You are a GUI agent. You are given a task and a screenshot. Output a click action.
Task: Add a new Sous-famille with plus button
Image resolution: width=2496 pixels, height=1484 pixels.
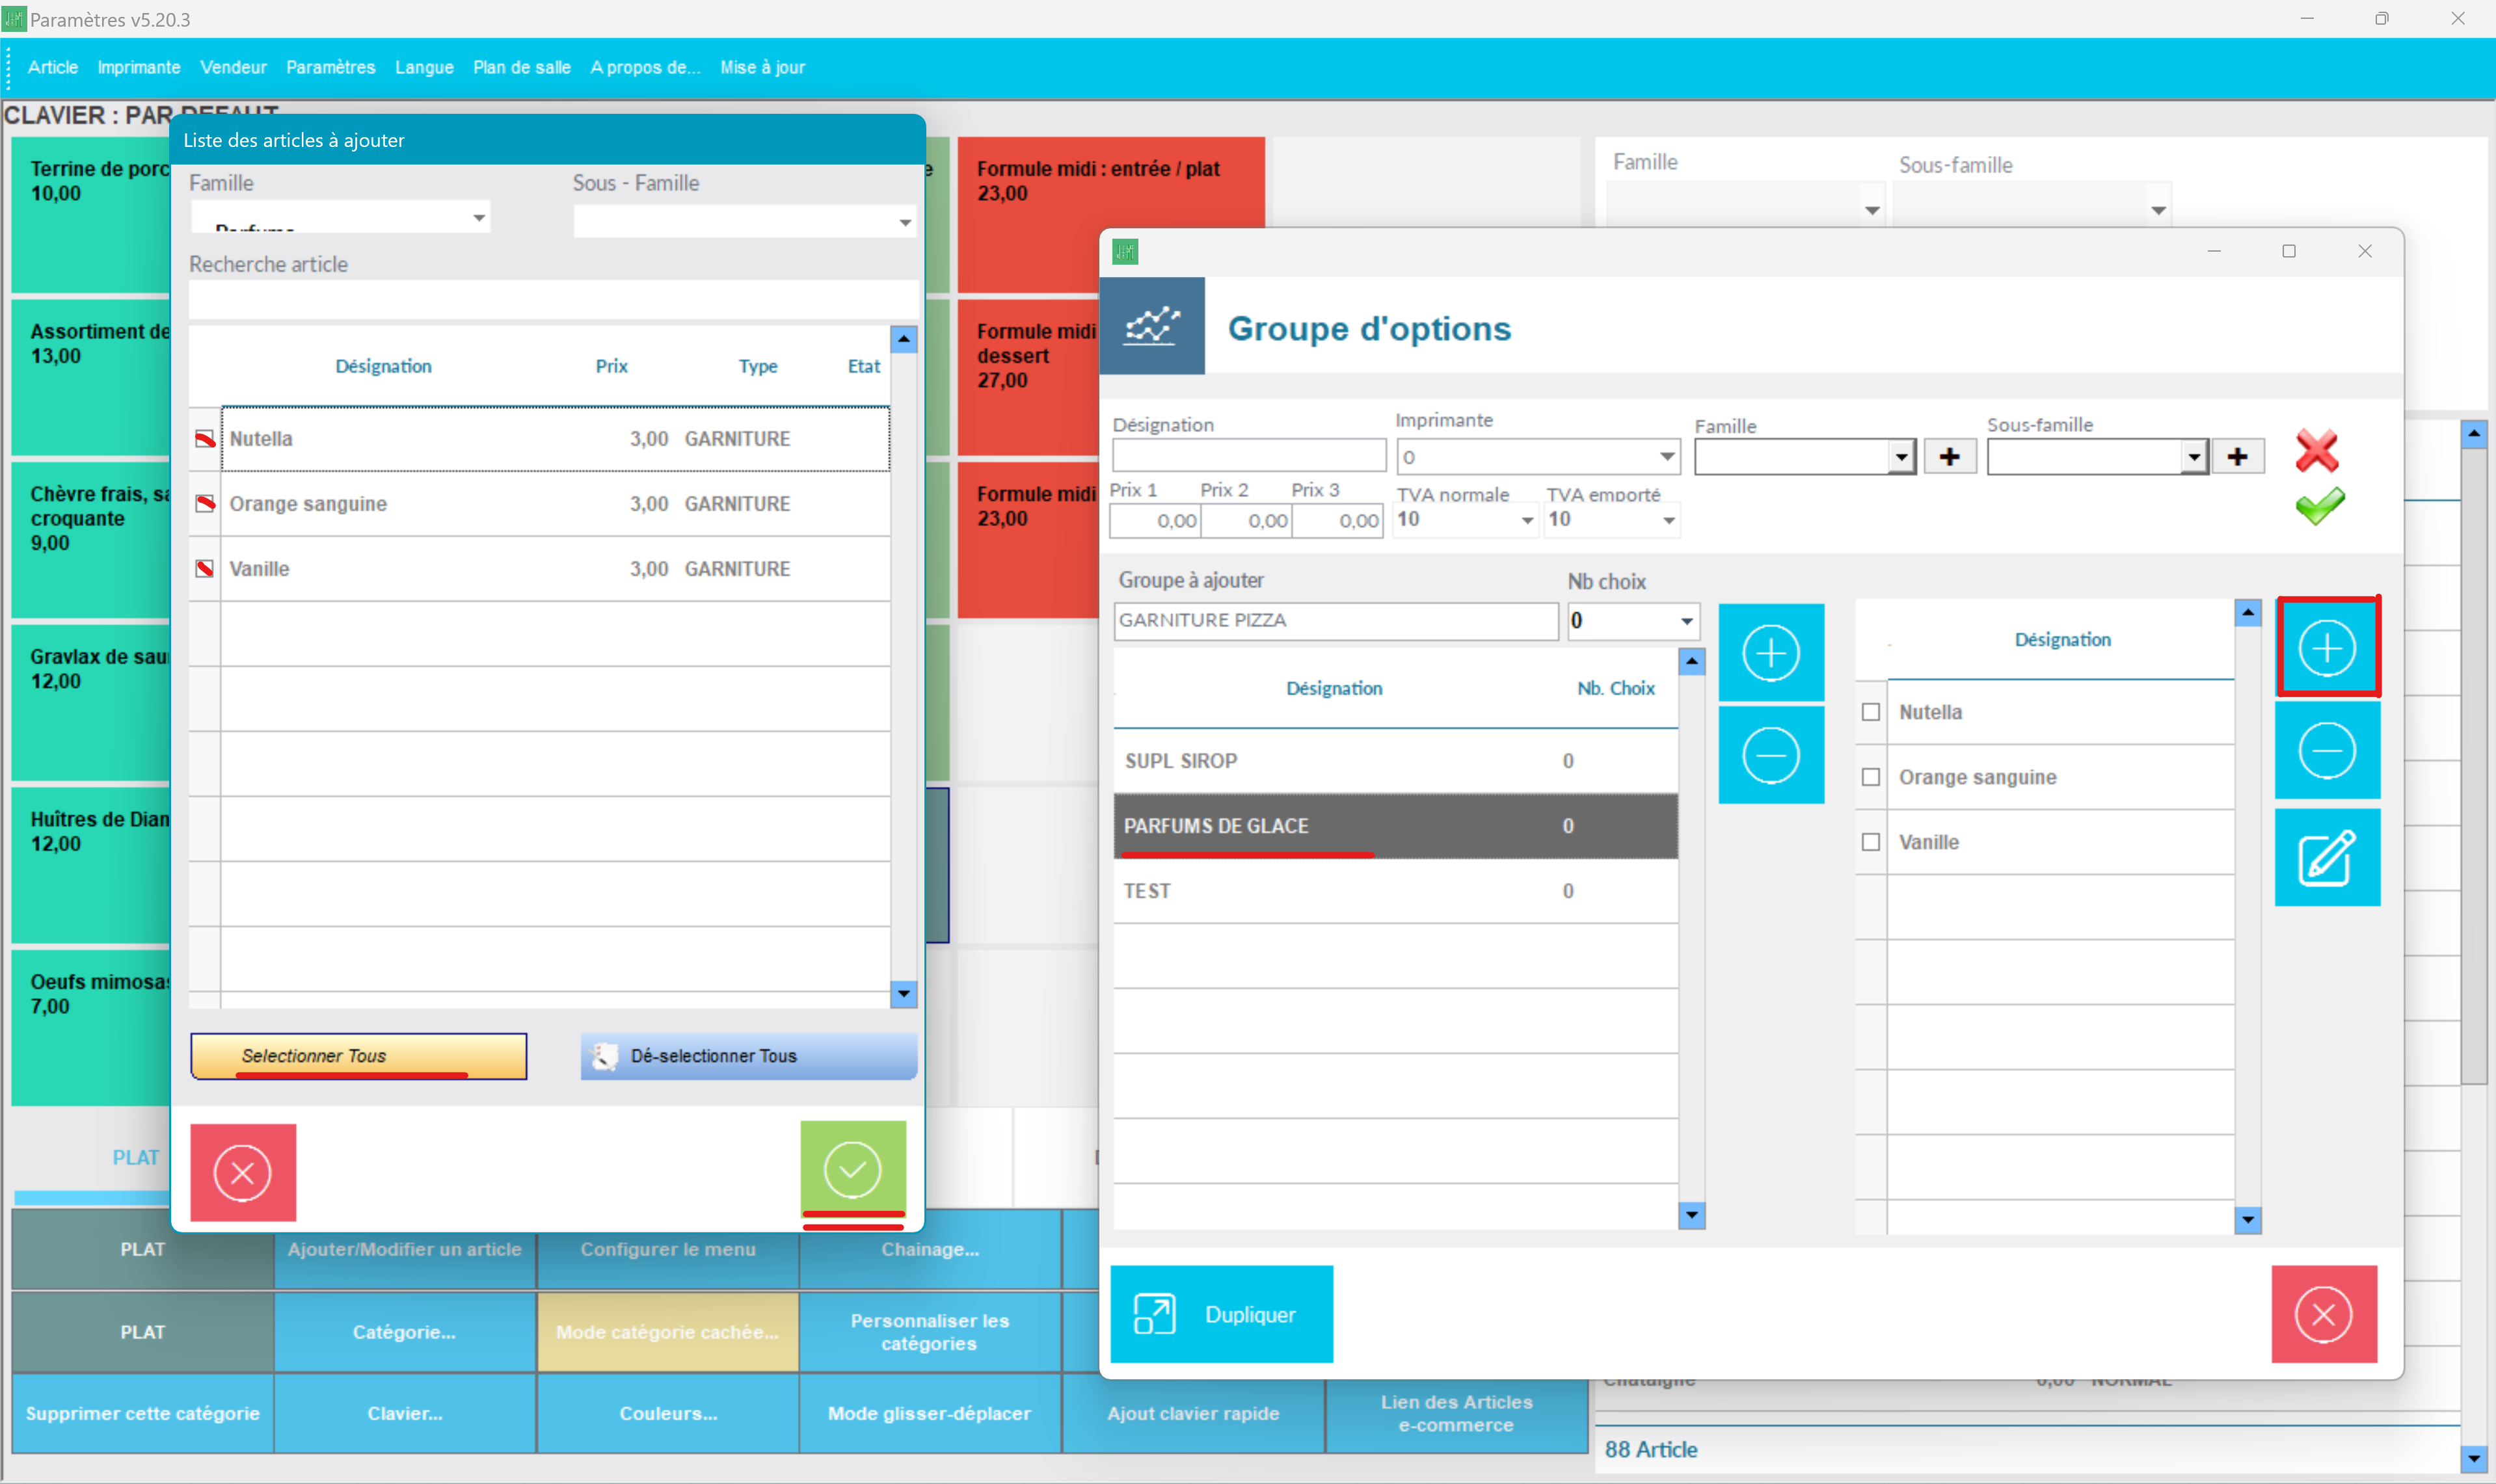(2238, 457)
